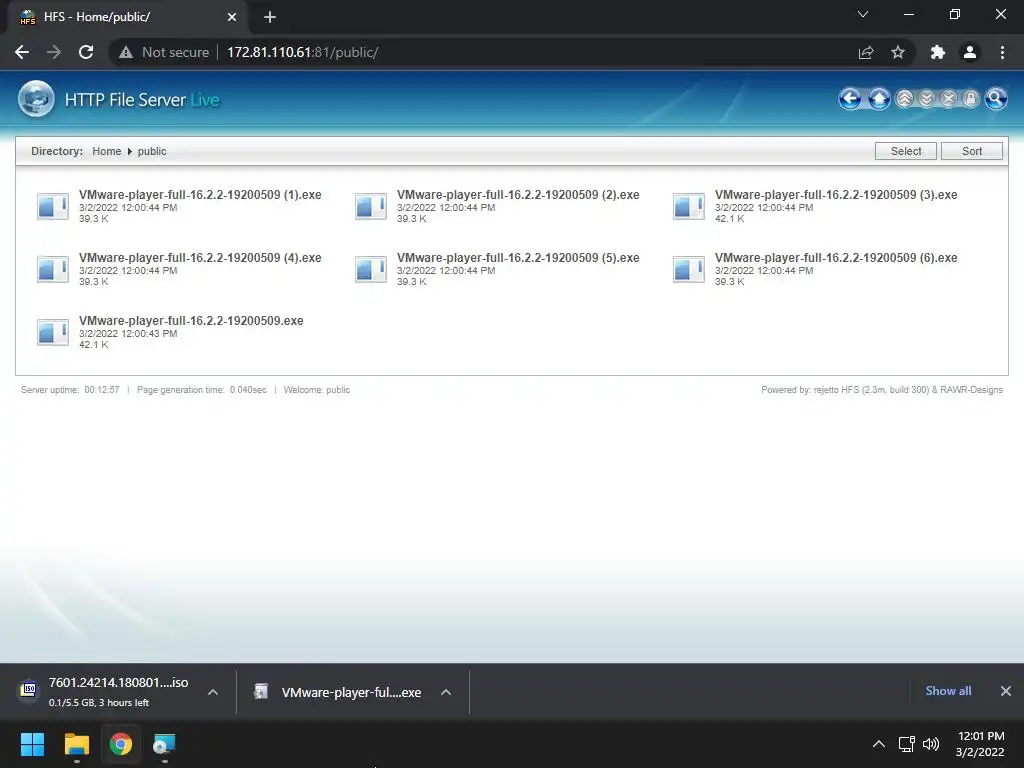Click the Not secure warning indicator
Screen dimensions: 1024x768
(163, 52)
